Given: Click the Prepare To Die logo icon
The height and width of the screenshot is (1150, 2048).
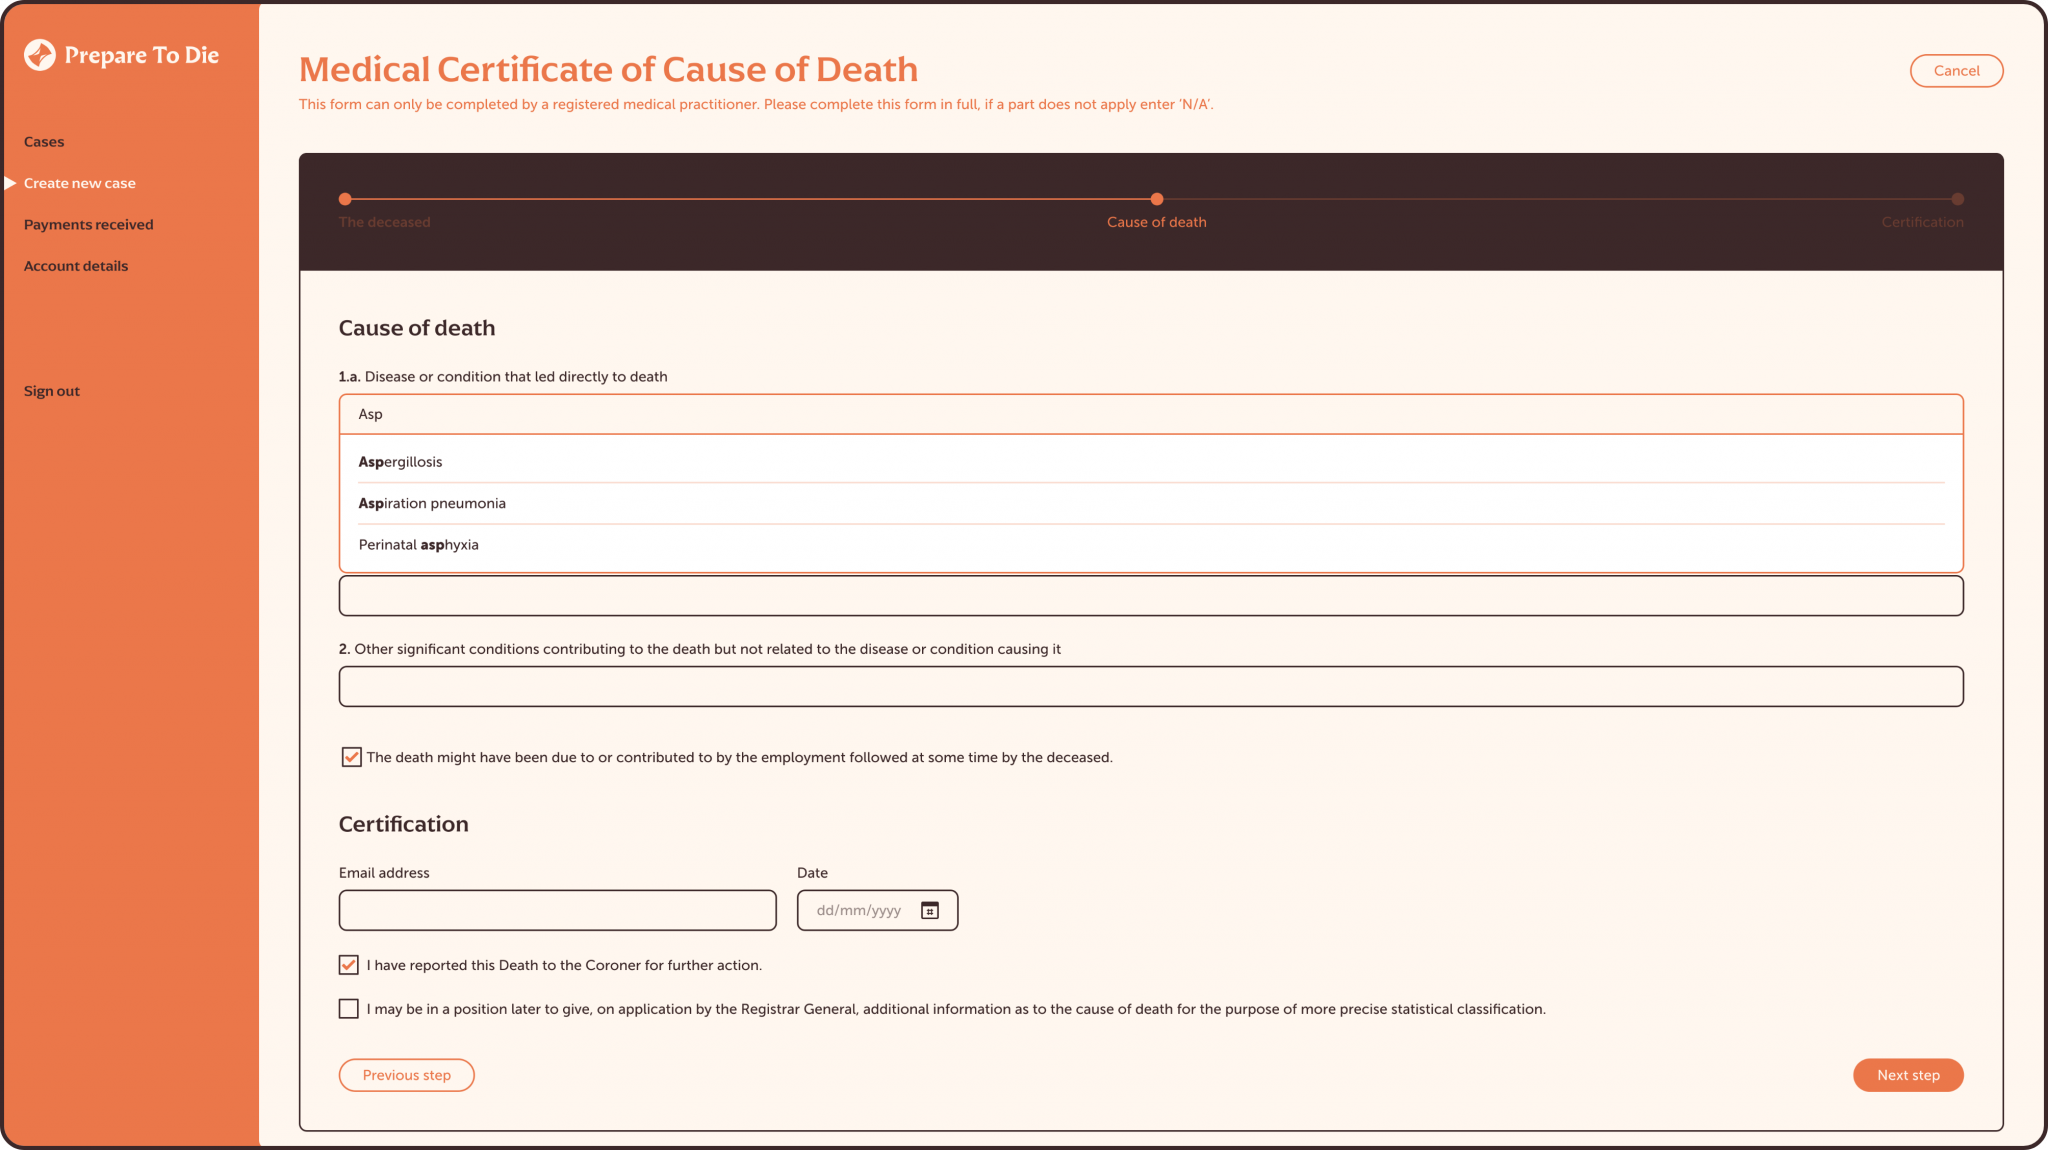Looking at the screenshot, I should 39,55.
